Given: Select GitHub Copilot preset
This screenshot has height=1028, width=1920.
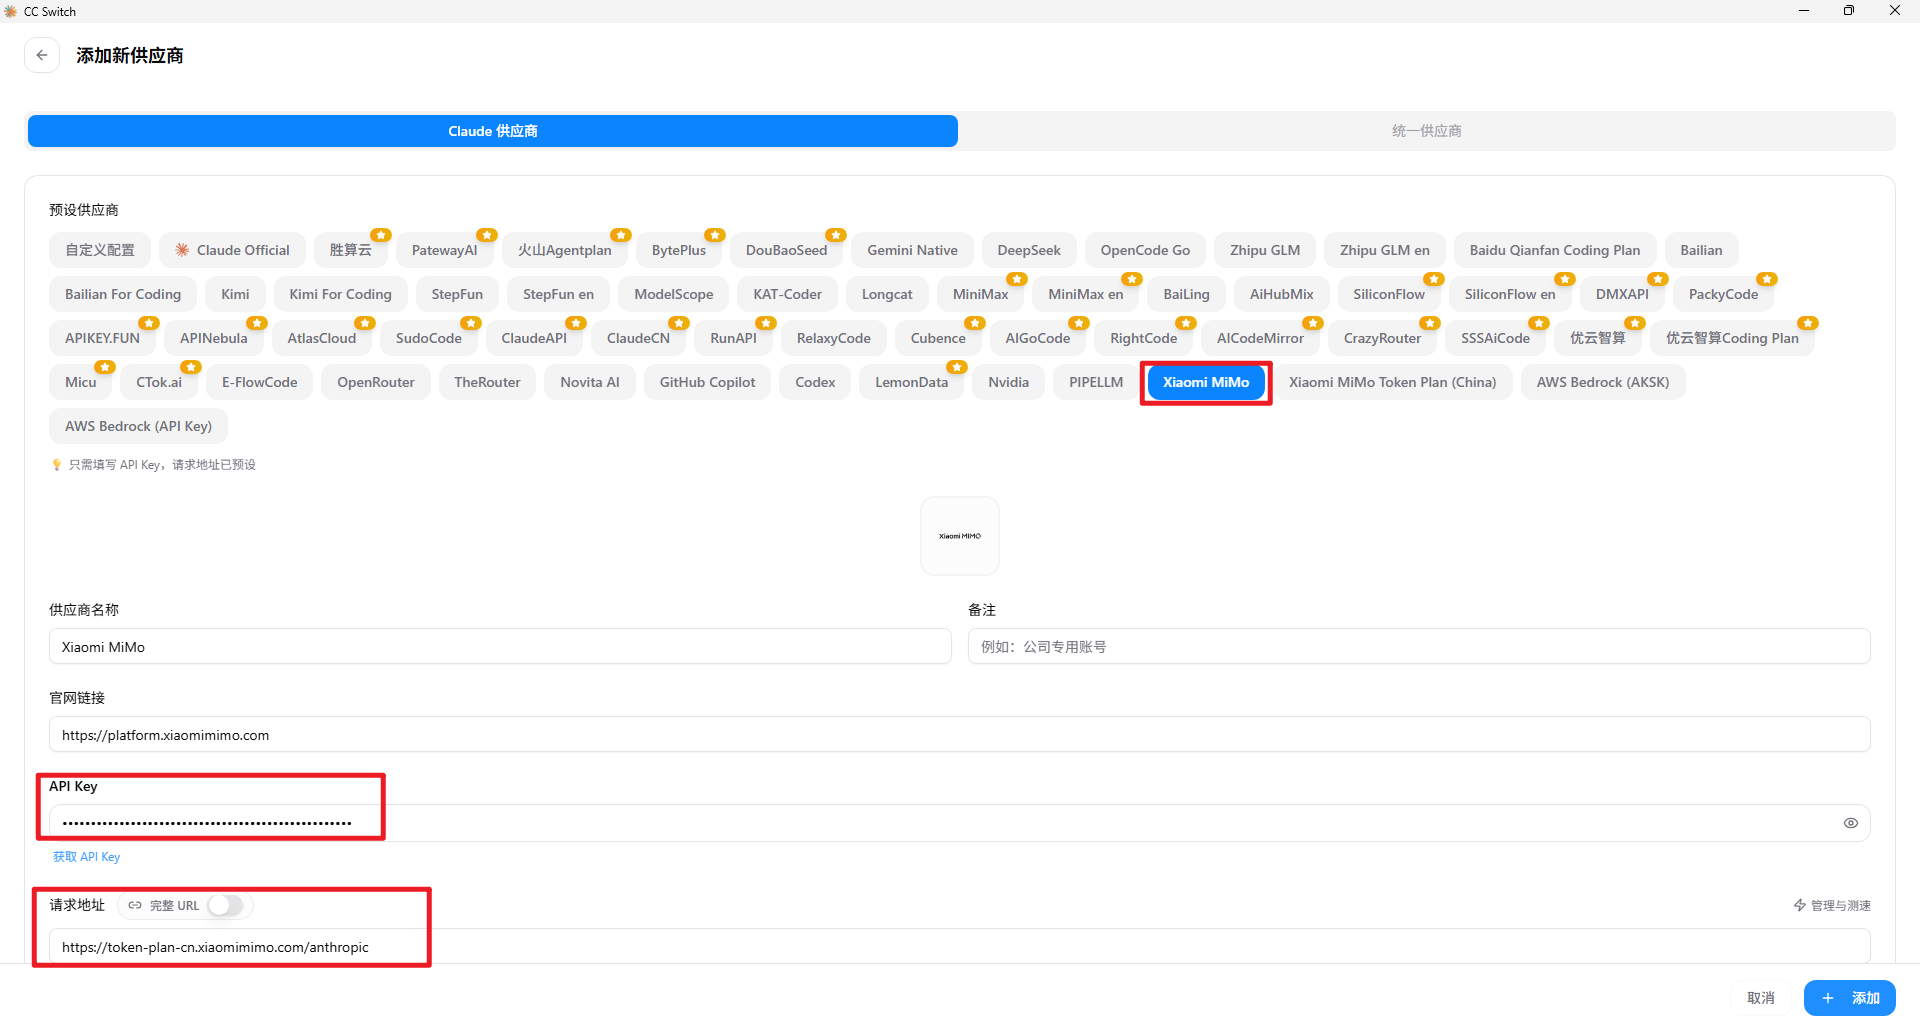Looking at the screenshot, I should coord(708,382).
